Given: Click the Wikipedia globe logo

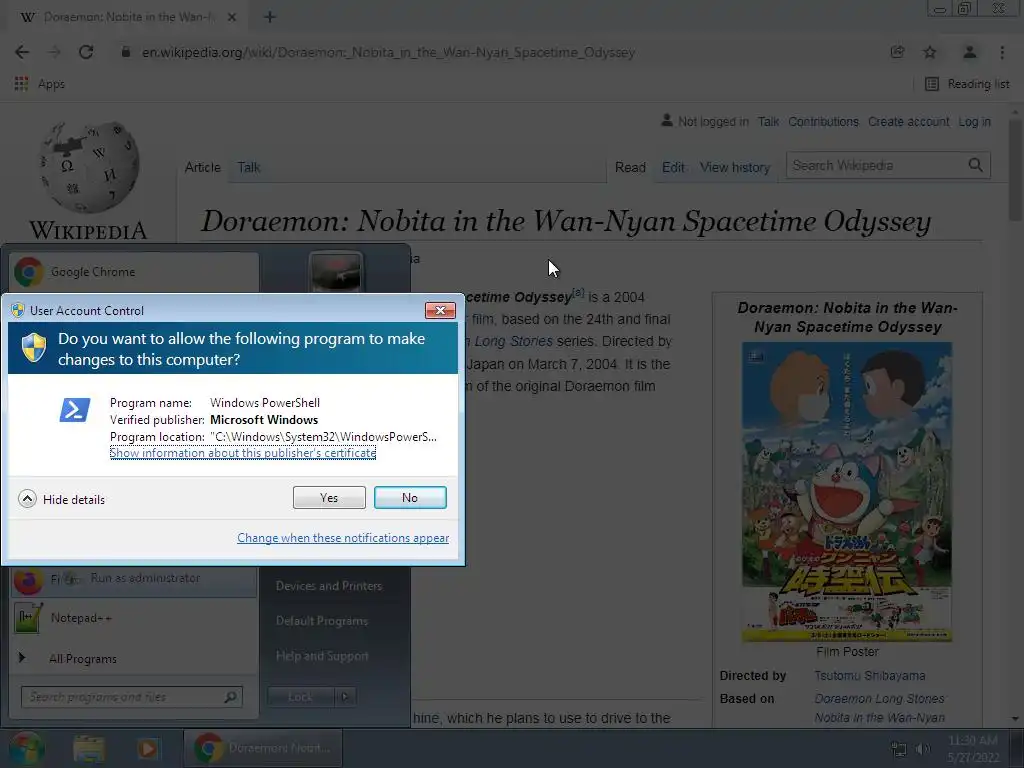Looking at the screenshot, I should [89, 167].
